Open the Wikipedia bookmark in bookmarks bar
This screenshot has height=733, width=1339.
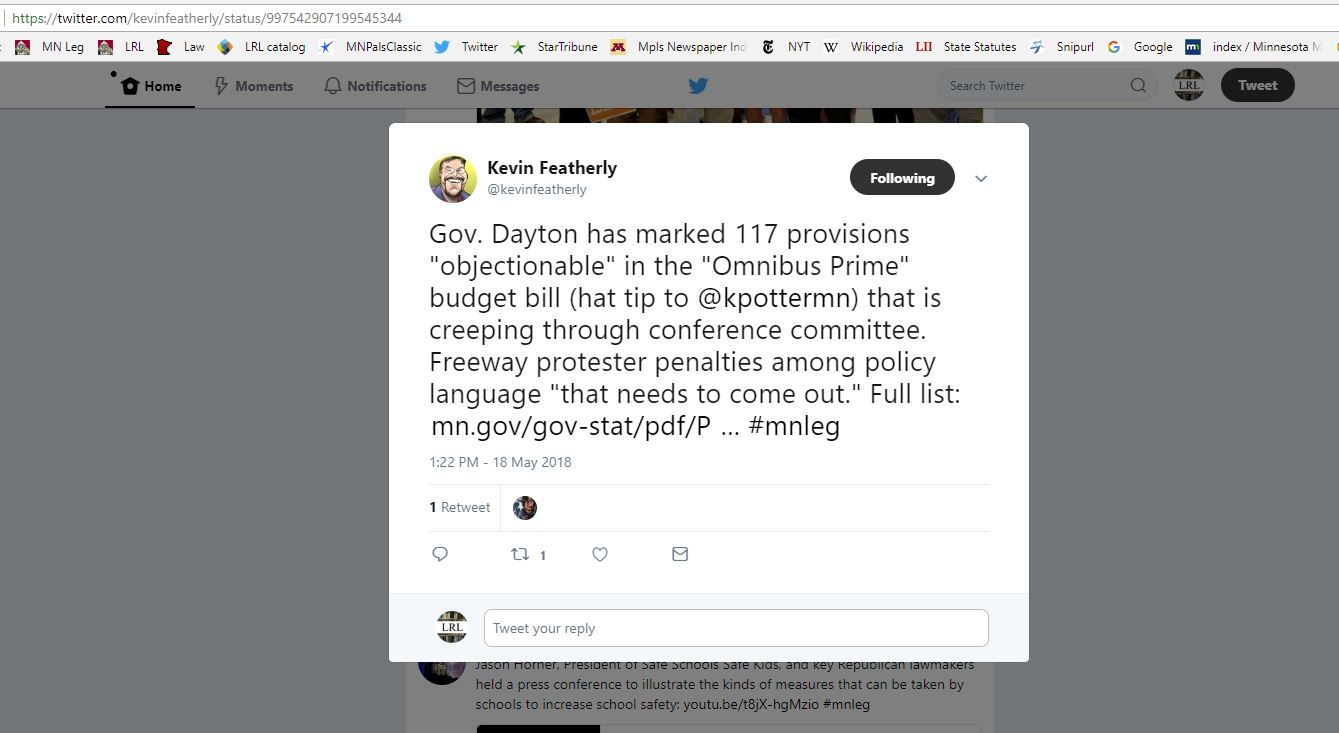point(866,47)
